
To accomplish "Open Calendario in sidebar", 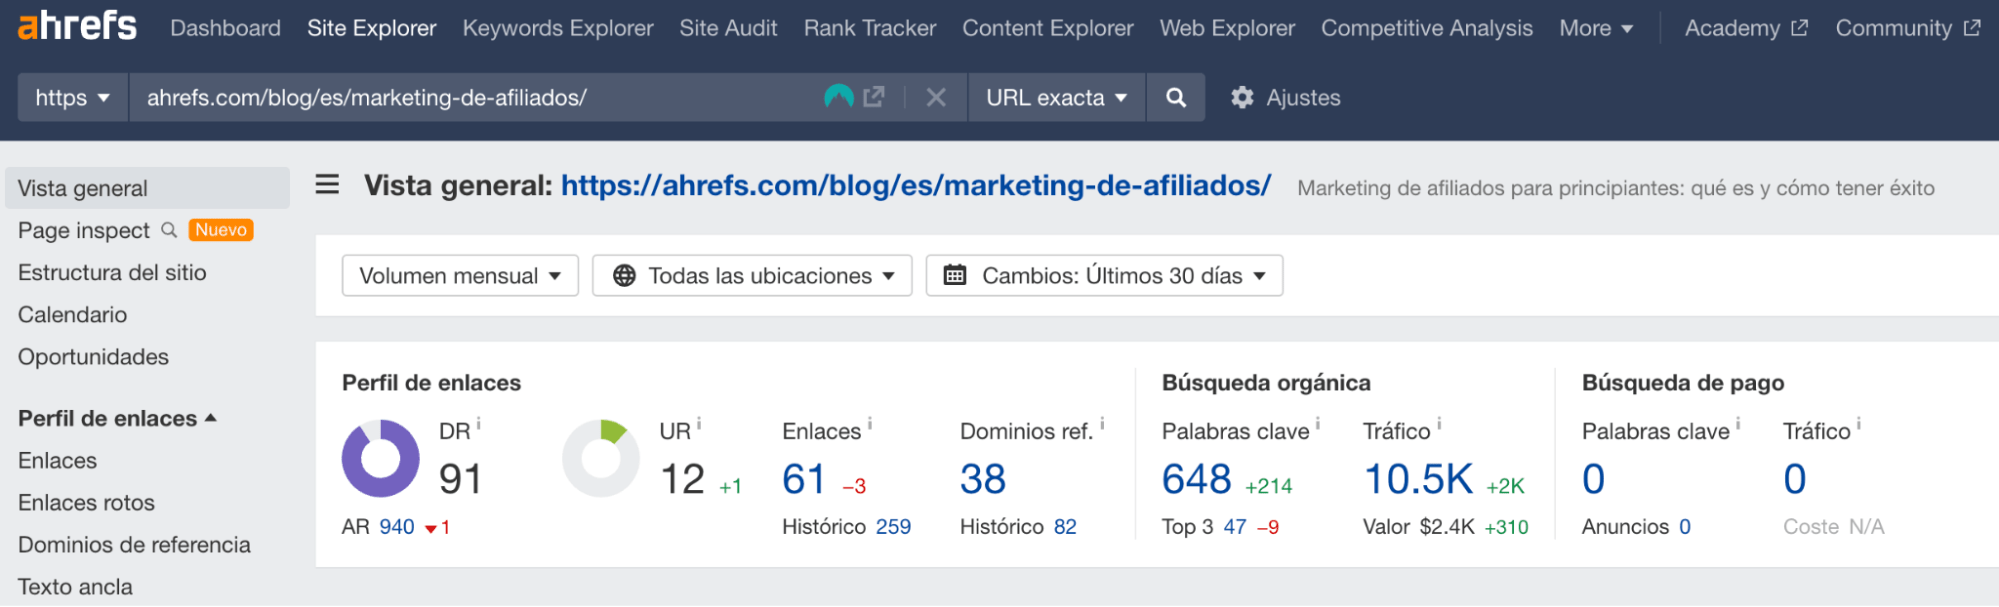I will point(72,314).
